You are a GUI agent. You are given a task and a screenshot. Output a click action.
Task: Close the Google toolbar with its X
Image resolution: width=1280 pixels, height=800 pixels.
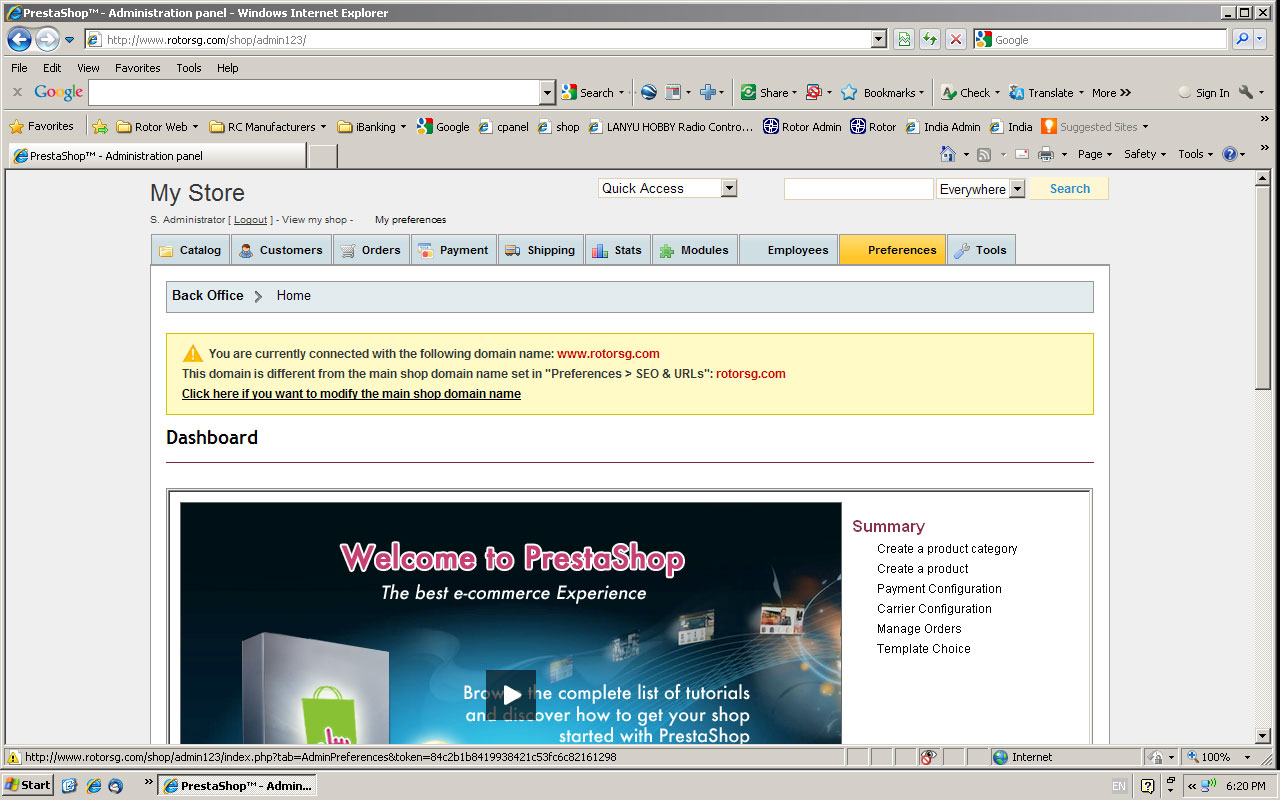(x=17, y=92)
